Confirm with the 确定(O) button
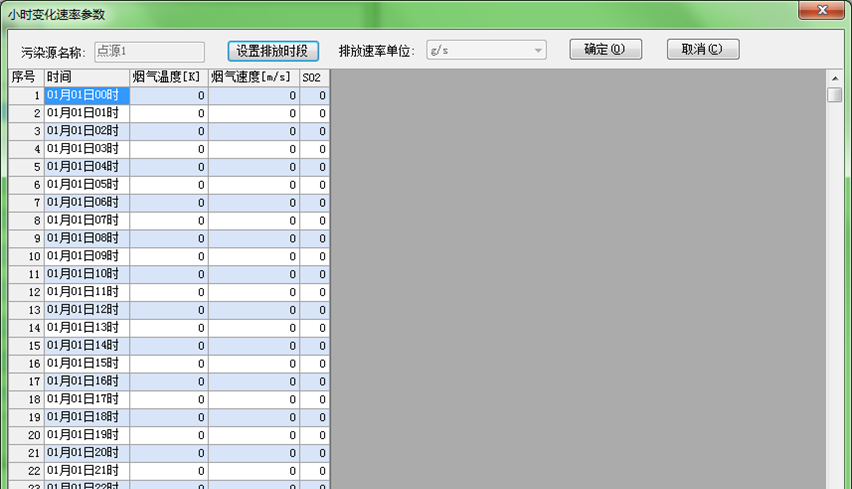Screen dimensions: 852x489 (605, 50)
